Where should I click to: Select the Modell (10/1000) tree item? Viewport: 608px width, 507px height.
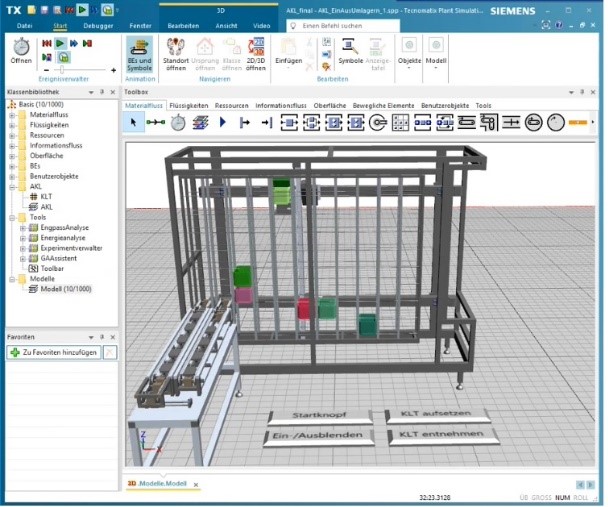click(x=66, y=289)
